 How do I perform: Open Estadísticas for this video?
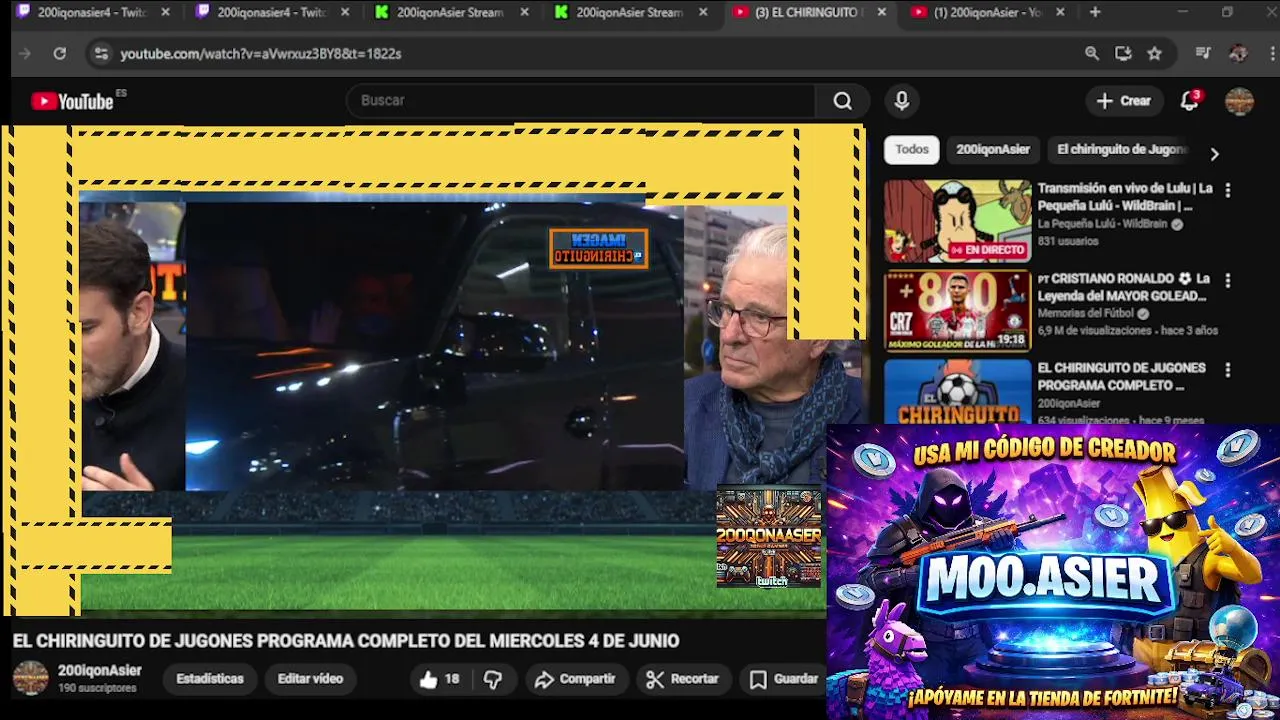tap(210, 679)
